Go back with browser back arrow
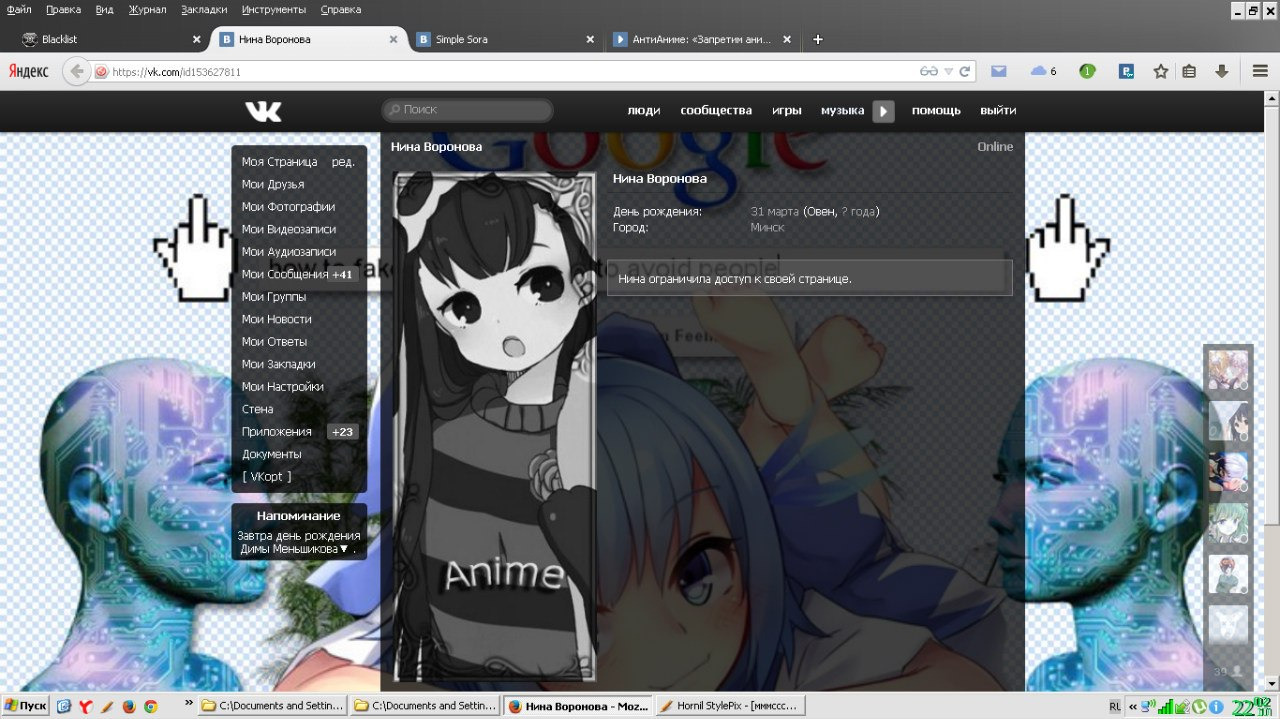Screen dimensions: 1280x719 (x=77, y=72)
